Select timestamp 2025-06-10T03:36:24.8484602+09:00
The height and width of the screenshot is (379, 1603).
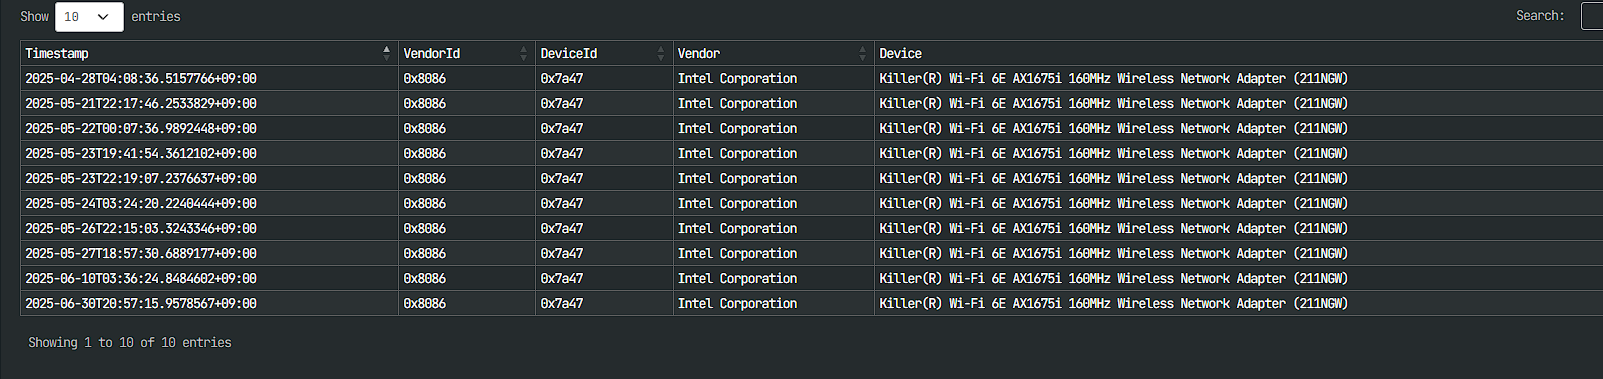[x=141, y=278]
